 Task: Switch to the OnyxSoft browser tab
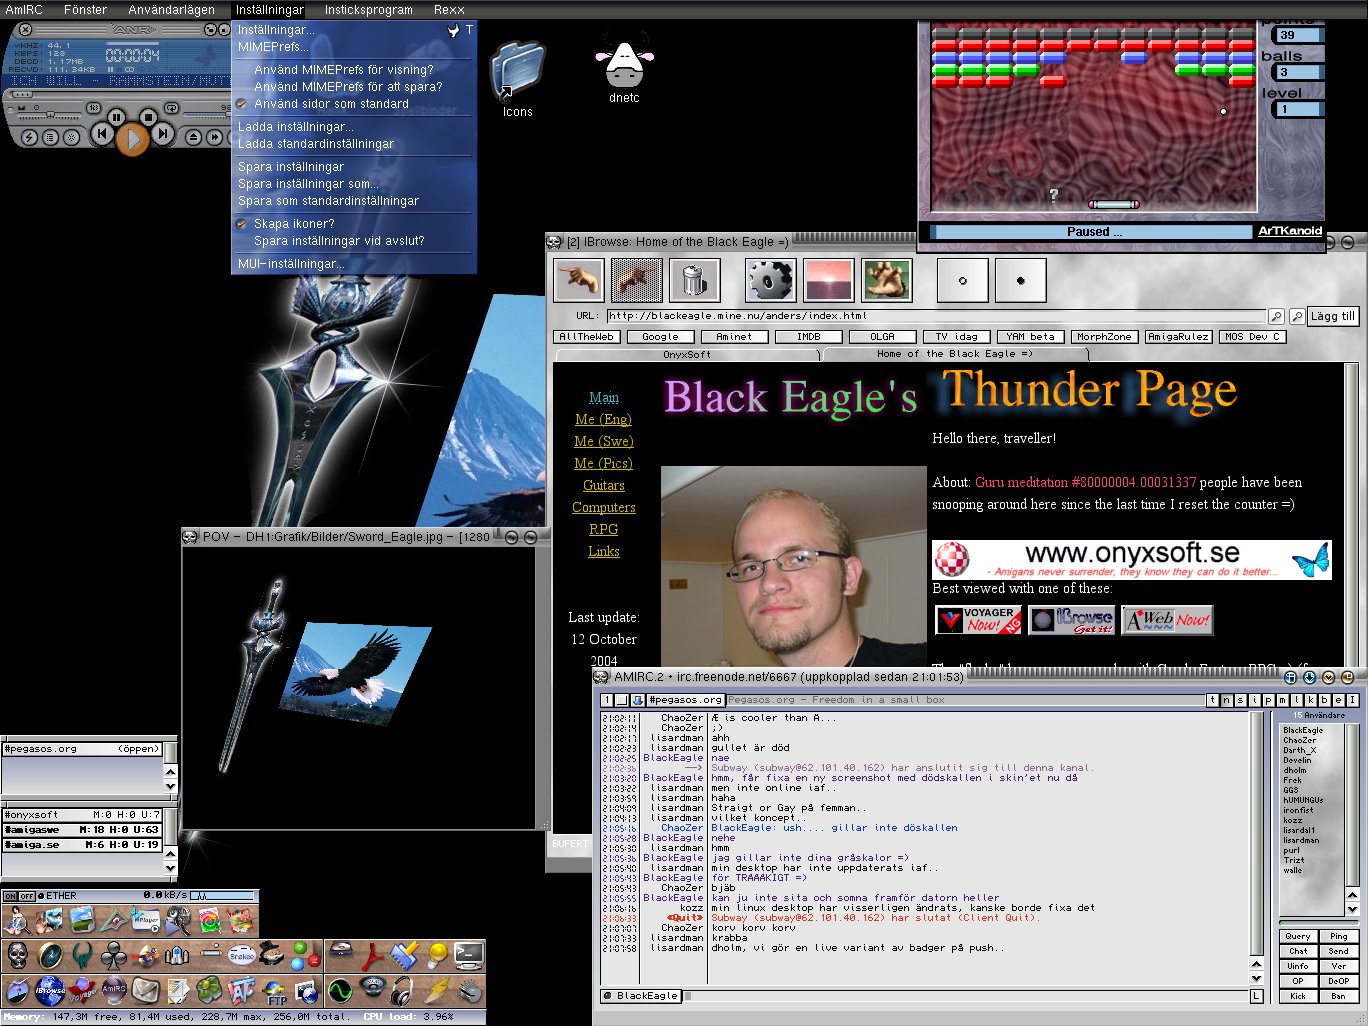point(687,354)
